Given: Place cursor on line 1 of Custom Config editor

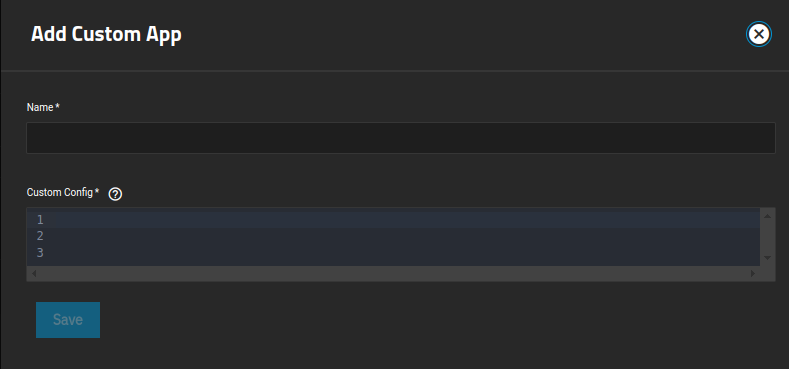Looking at the screenshot, I should pyautogui.click(x=403, y=219).
